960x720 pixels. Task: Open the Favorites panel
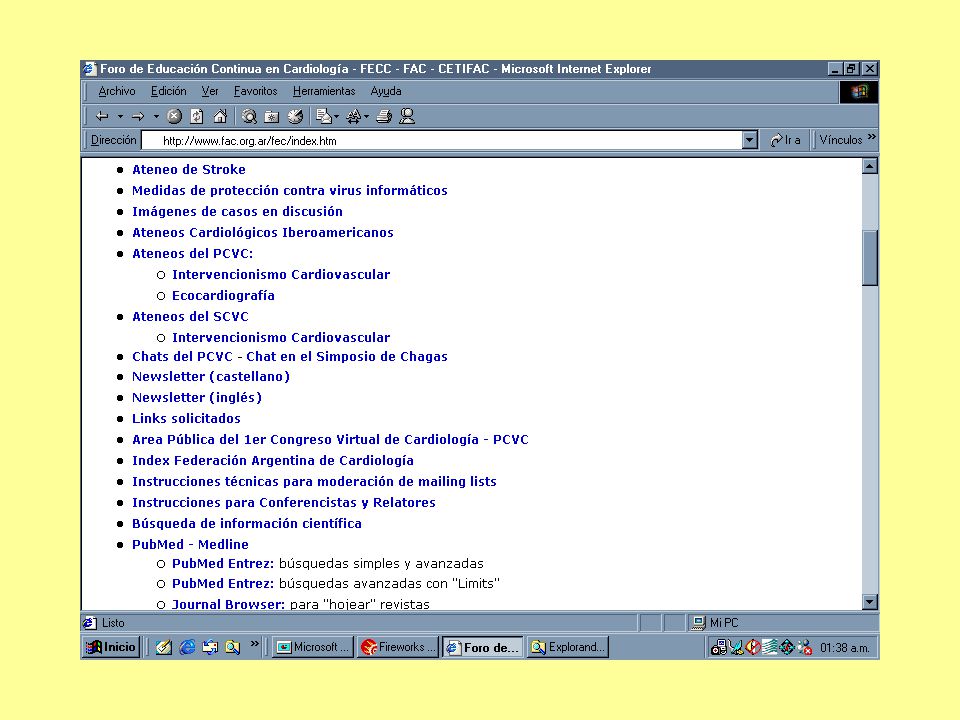[272, 116]
